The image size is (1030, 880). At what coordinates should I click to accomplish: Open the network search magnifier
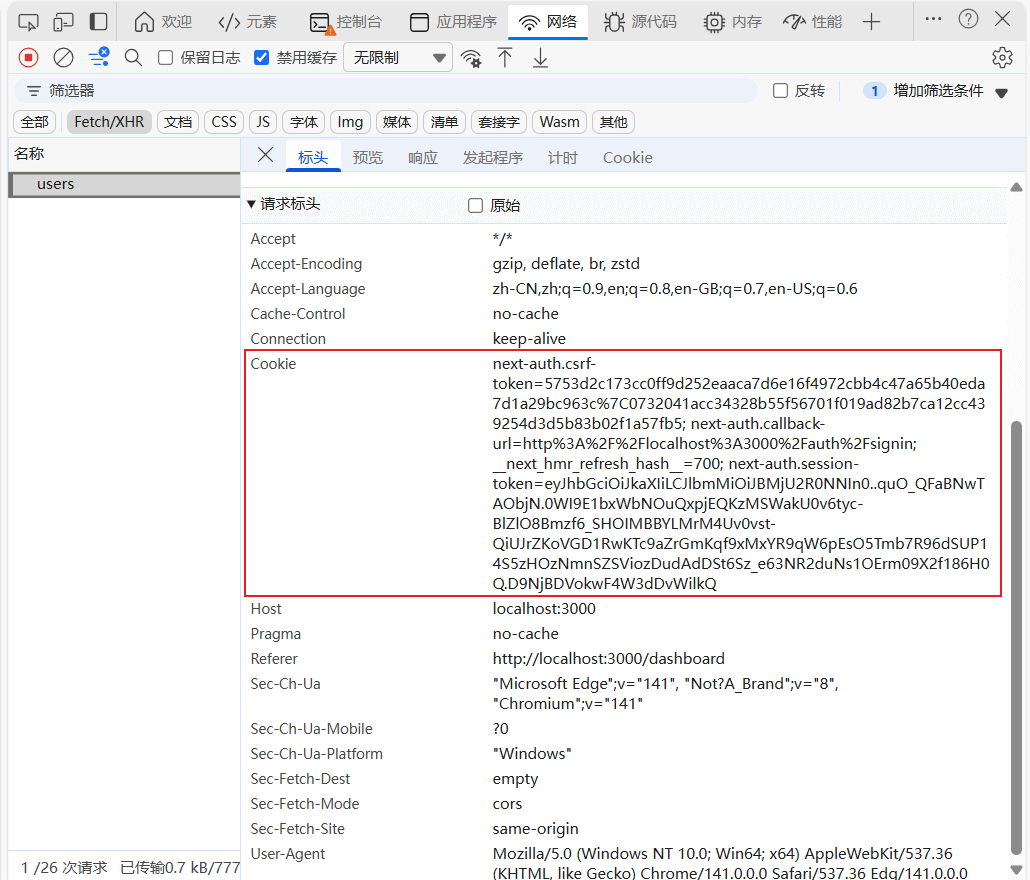pyautogui.click(x=133, y=58)
